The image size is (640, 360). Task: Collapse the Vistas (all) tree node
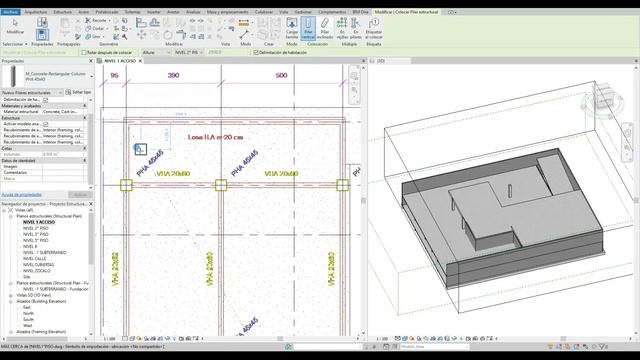click(4, 210)
